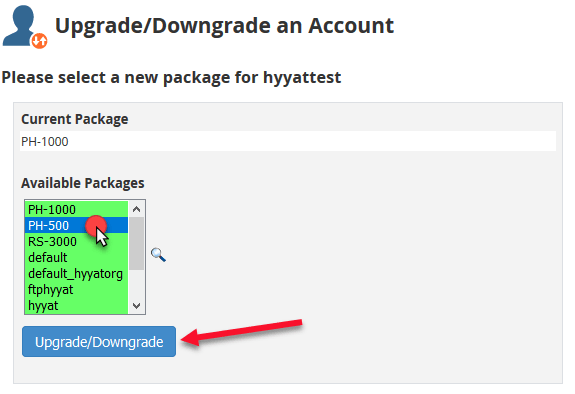Screen dimensions: 575x394
Task: Click the scrollbar track below the thumb
Action: [x=136, y=284]
